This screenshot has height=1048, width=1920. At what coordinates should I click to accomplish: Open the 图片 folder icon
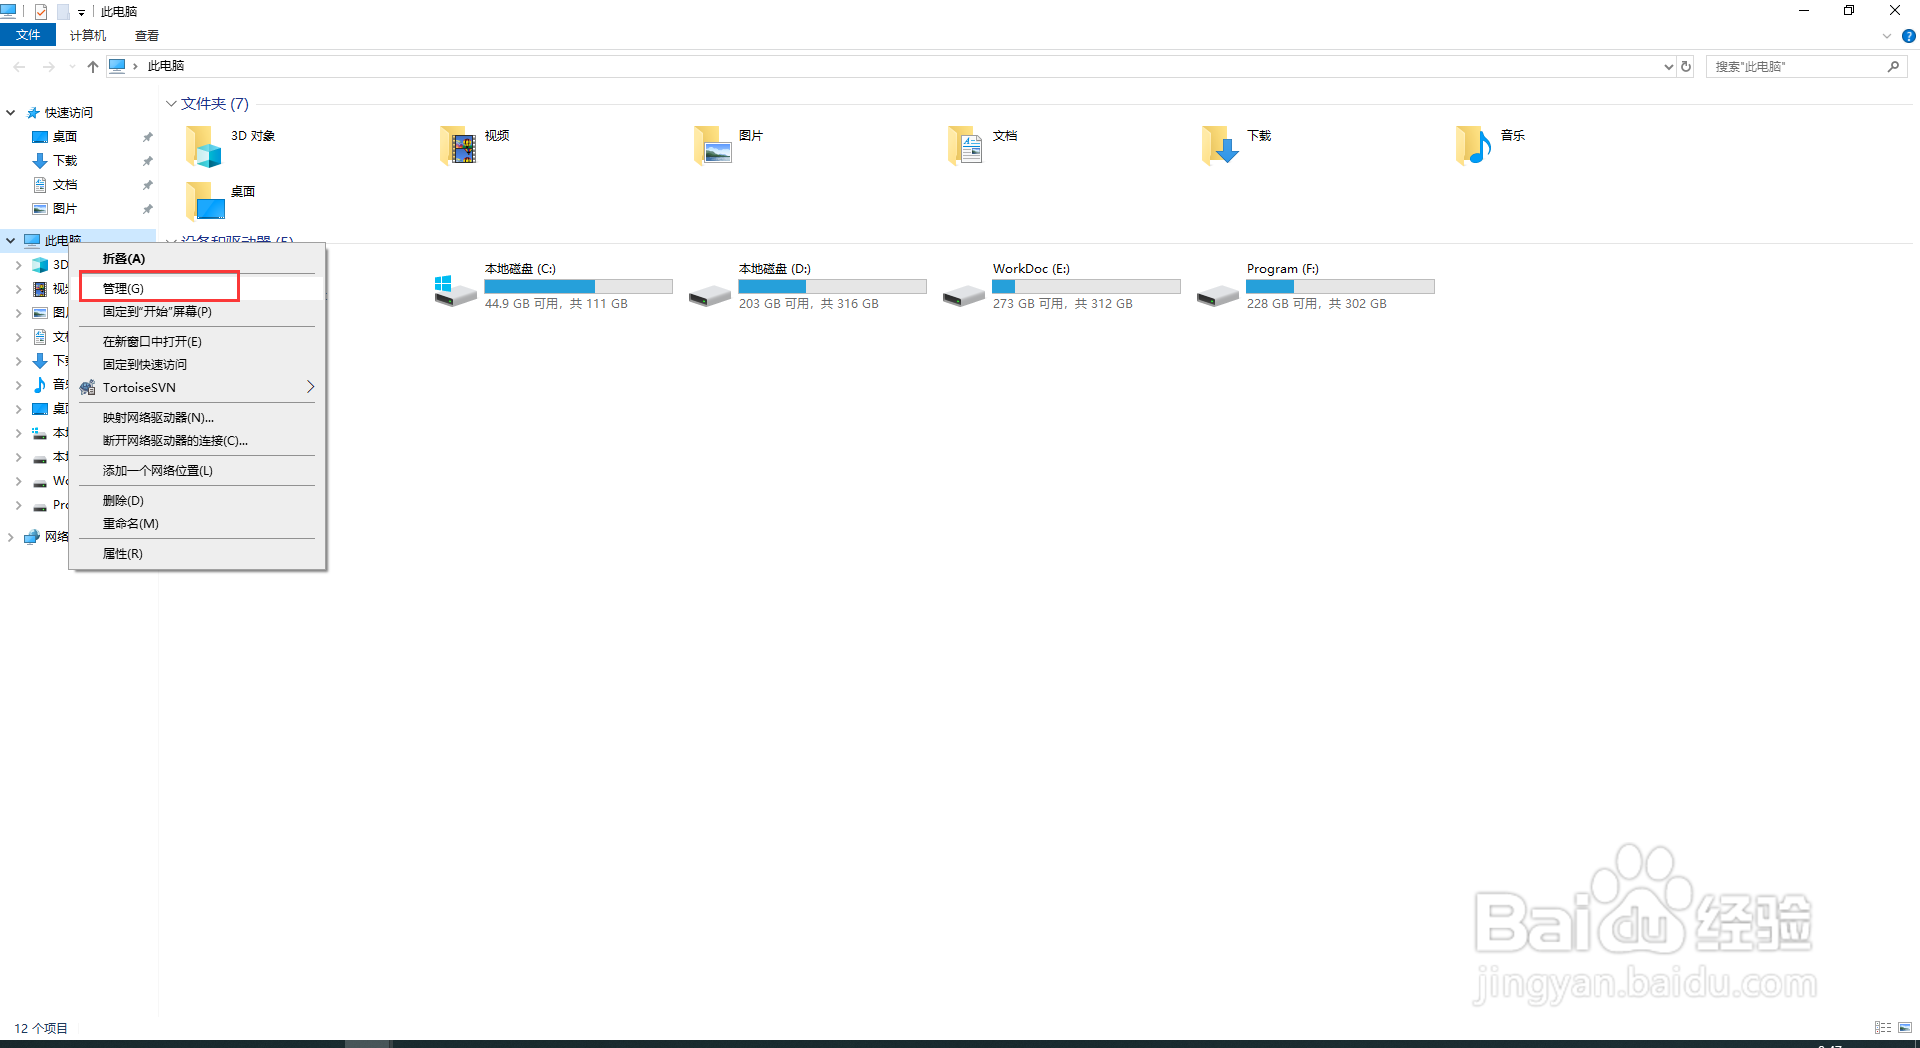pos(713,146)
